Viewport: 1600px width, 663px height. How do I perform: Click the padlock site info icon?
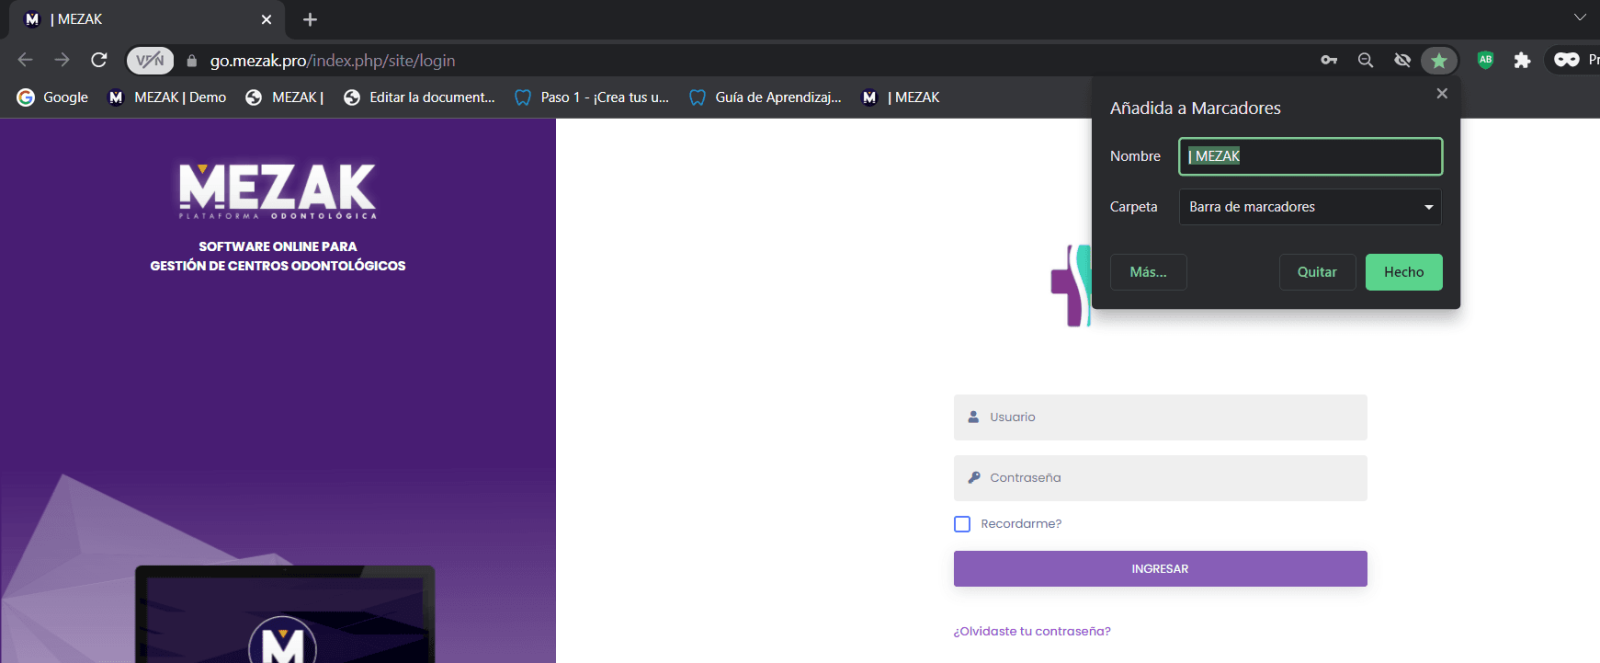click(x=192, y=61)
